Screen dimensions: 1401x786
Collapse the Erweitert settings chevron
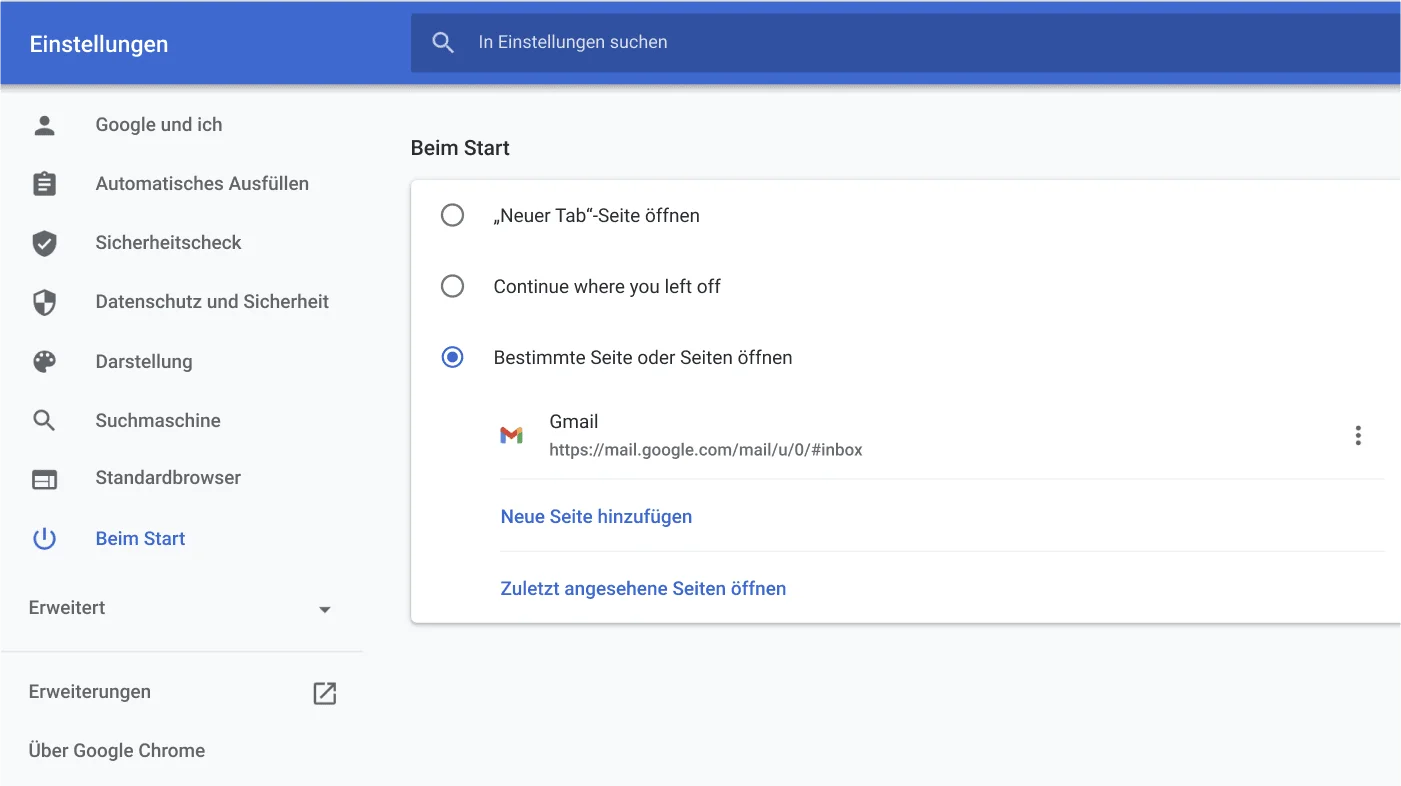(324, 608)
